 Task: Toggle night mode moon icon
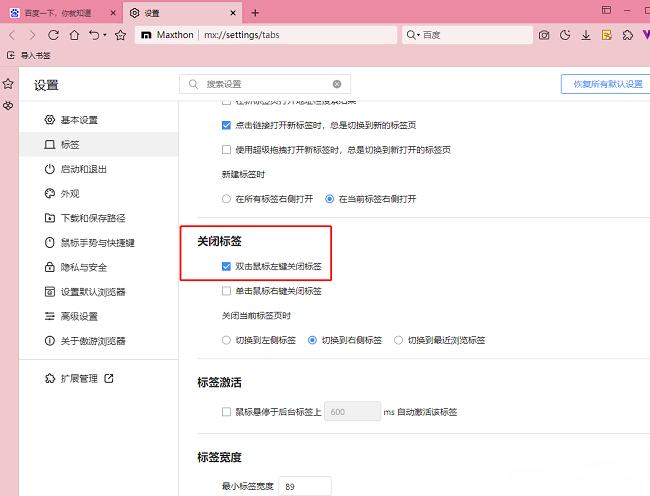click(x=564, y=35)
